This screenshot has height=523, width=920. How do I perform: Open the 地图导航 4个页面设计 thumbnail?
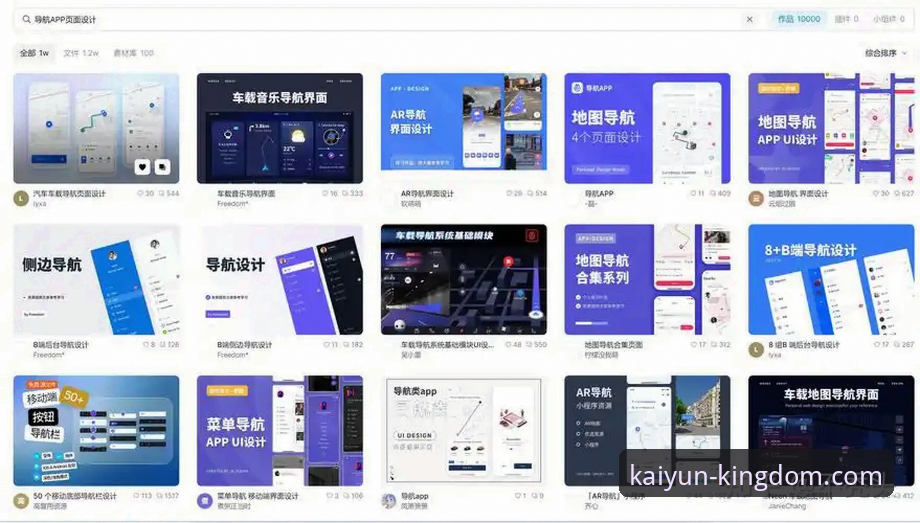coord(647,128)
